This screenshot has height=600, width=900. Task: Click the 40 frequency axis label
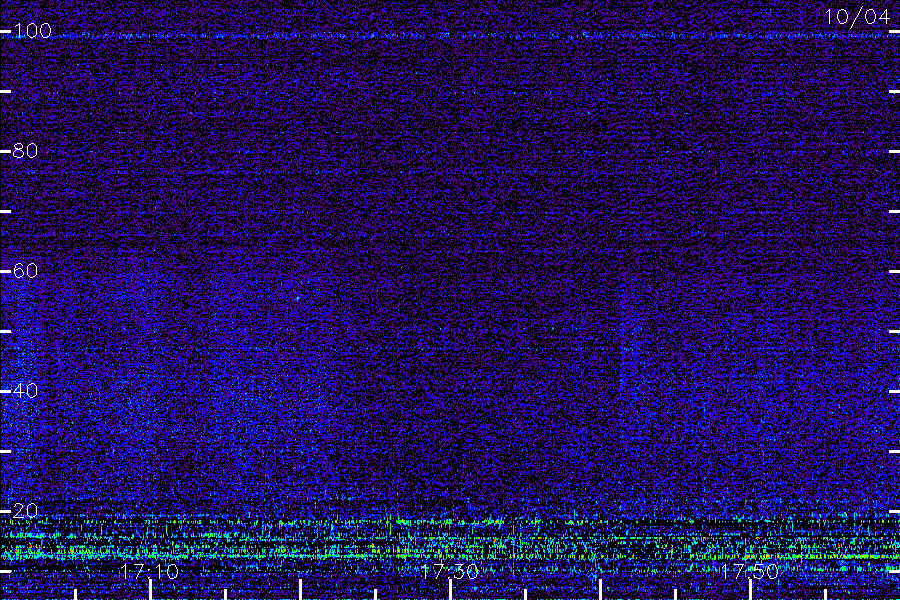(25, 391)
